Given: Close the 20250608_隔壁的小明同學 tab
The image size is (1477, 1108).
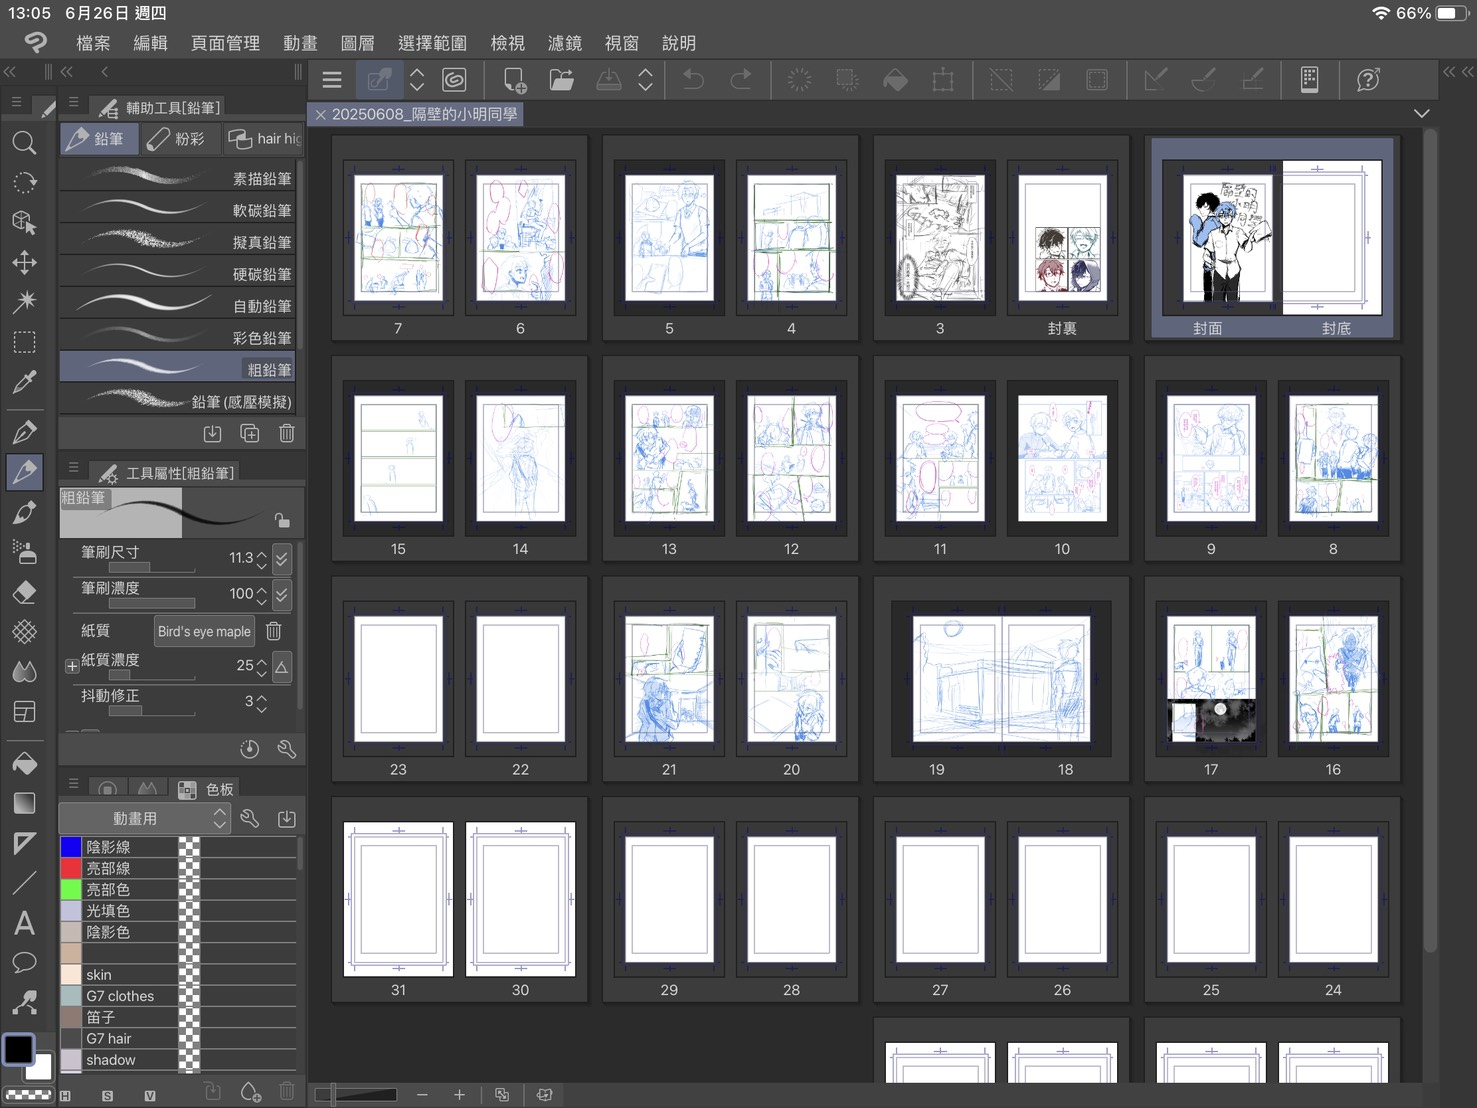Looking at the screenshot, I should point(321,115).
